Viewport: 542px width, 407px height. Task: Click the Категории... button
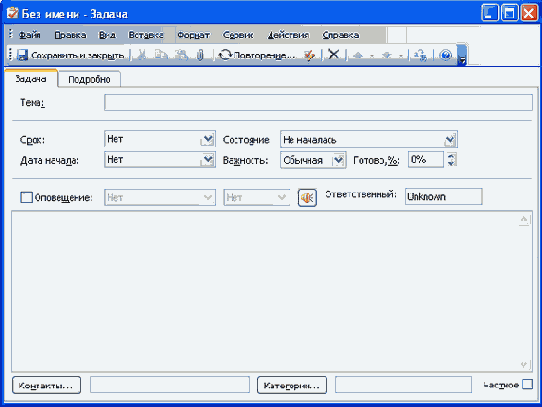click(292, 385)
